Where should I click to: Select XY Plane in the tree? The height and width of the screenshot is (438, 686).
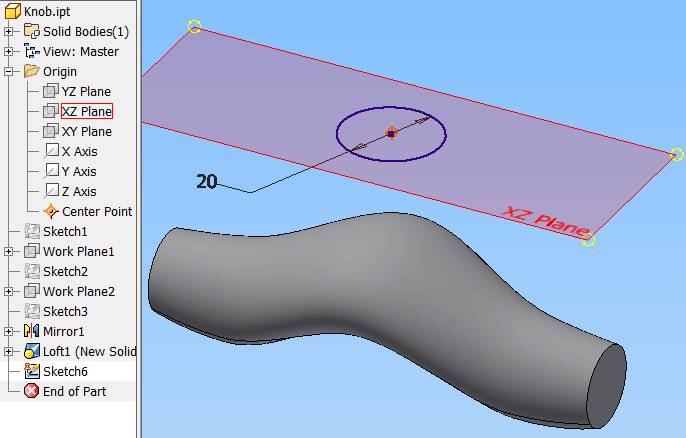point(87,132)
